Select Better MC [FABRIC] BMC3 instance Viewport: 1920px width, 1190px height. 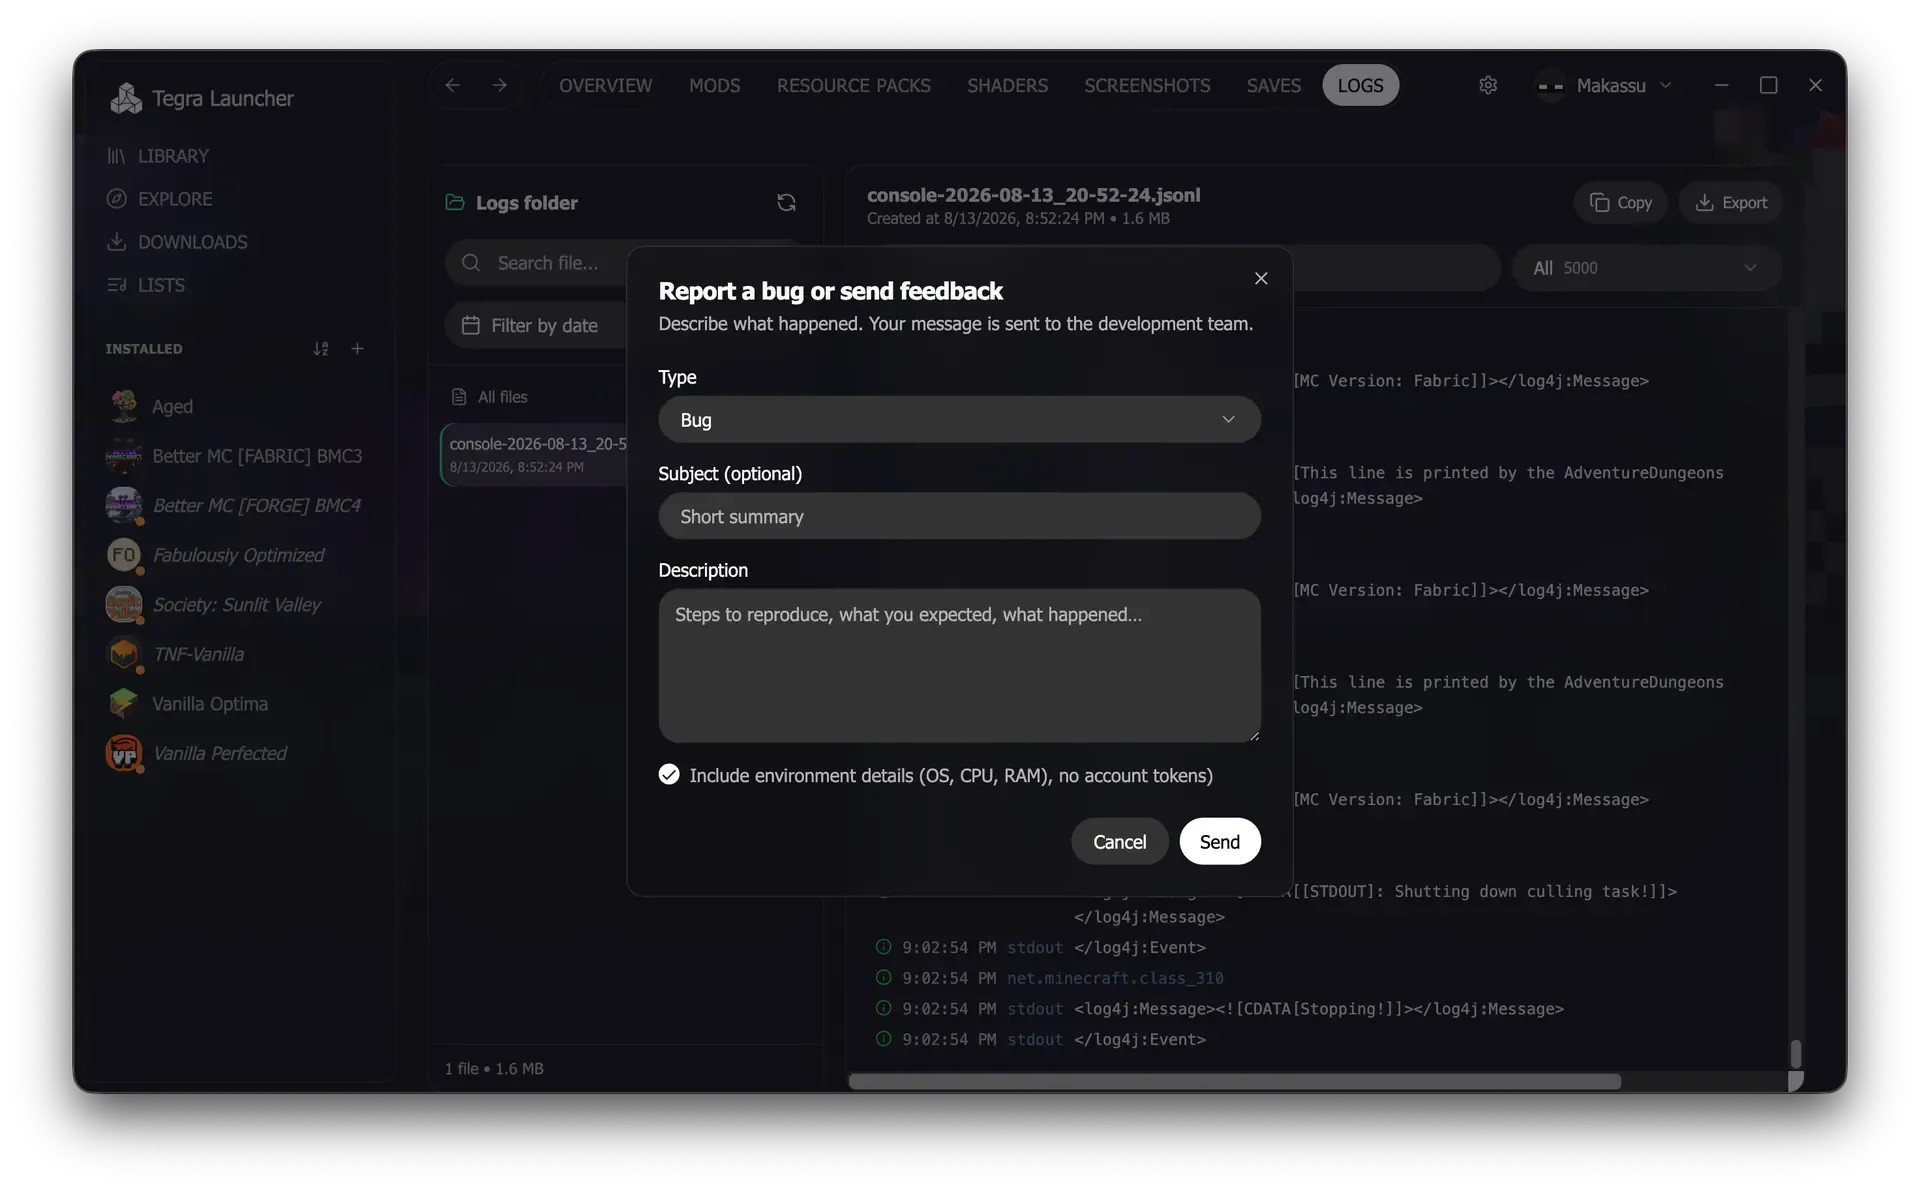[x=235, y=456]
